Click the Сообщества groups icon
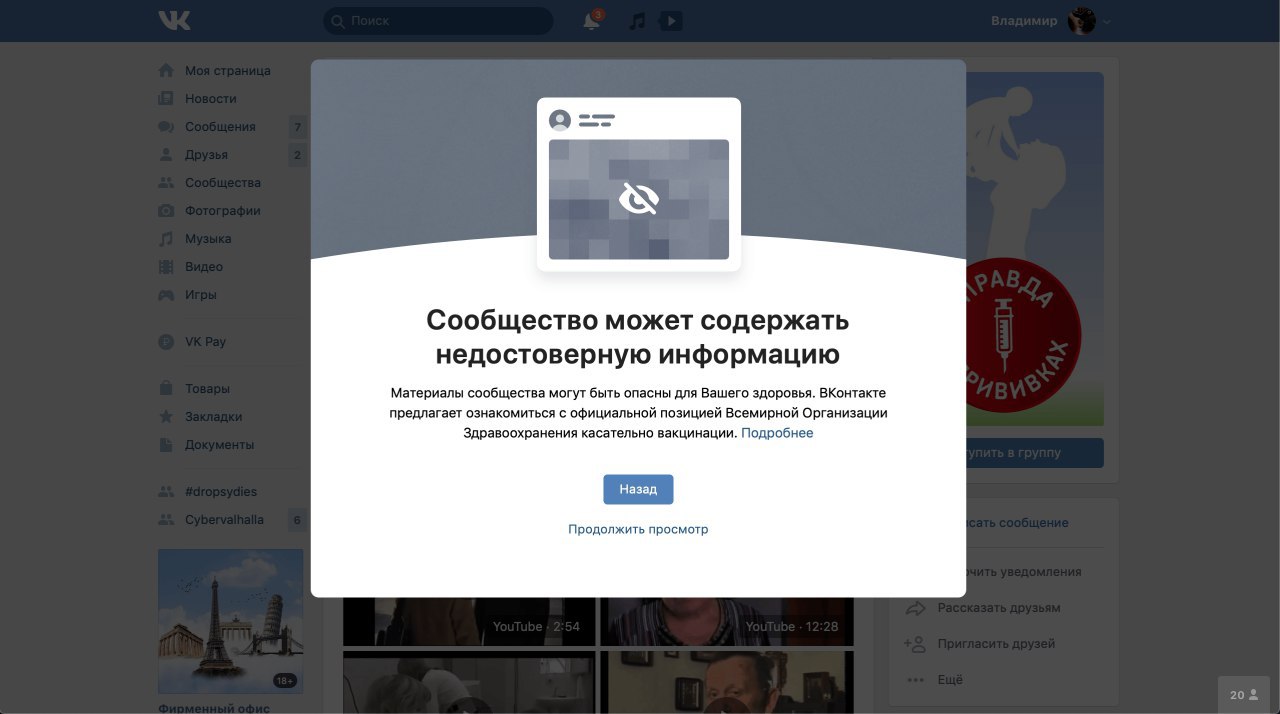The image size is (1280, 714). pyautogui.click(x=166, y=183)
